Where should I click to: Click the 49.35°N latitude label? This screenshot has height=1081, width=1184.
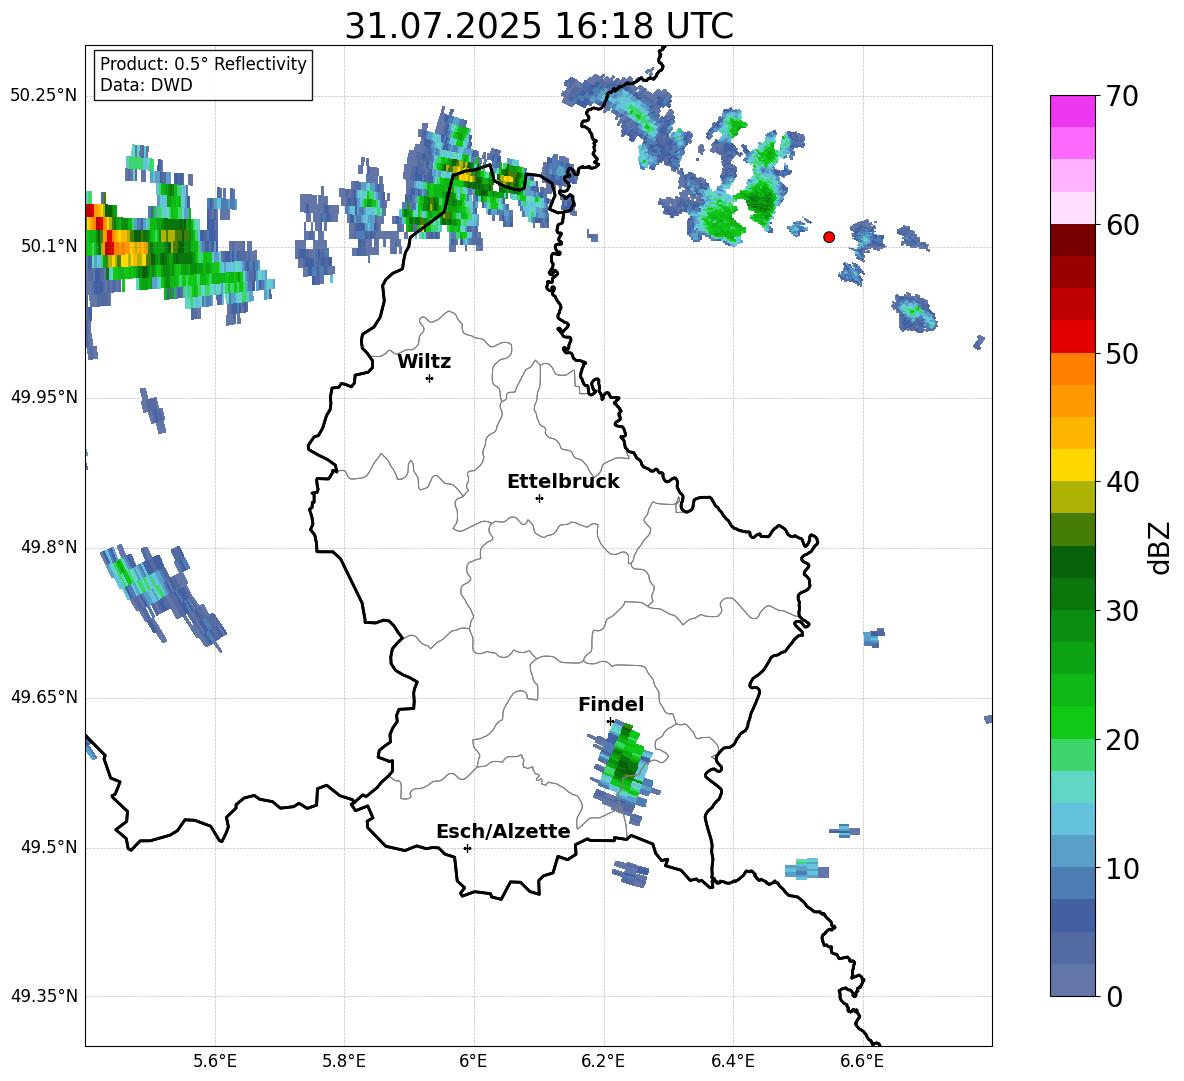pyautogui.click(x=44, y=996)
